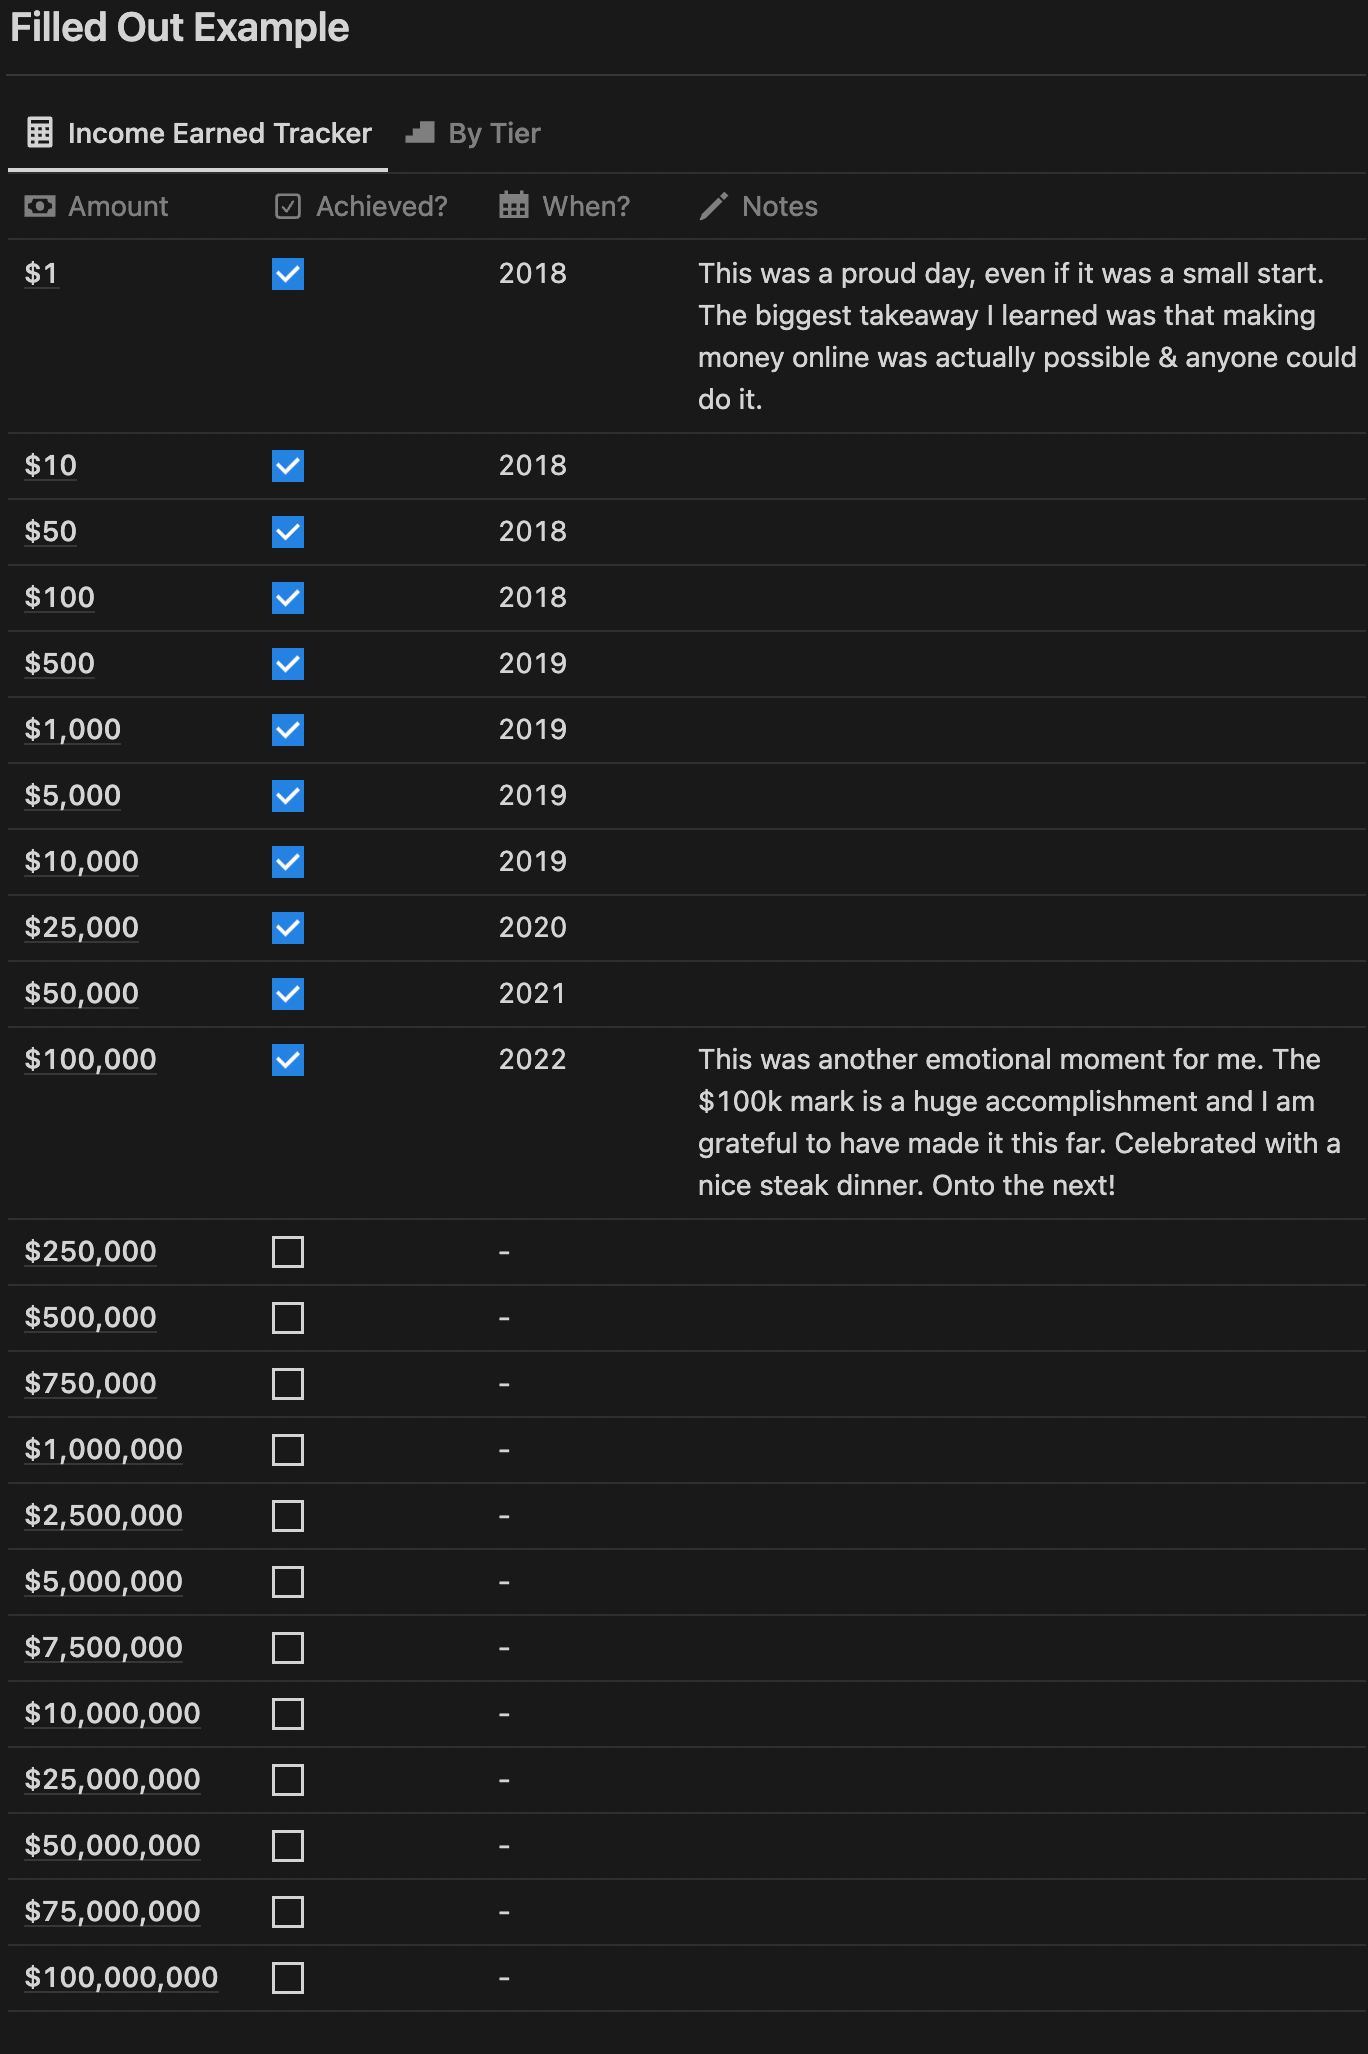Click the checkbox icon in Achieved? header
This screenshot has width=1368, height=2054.
tap(288, 207)
